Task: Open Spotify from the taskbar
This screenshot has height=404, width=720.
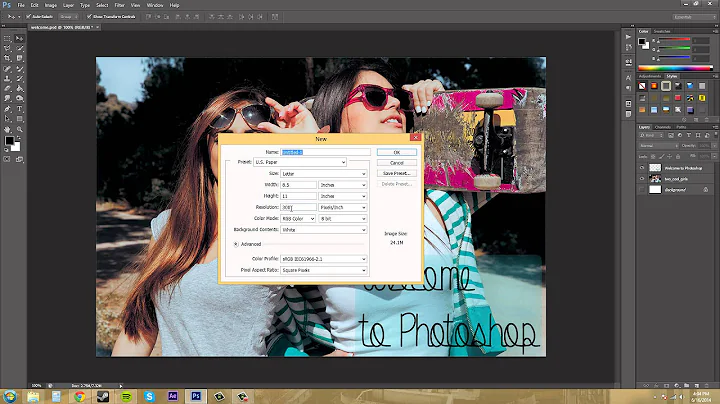Action: point(126,396)
